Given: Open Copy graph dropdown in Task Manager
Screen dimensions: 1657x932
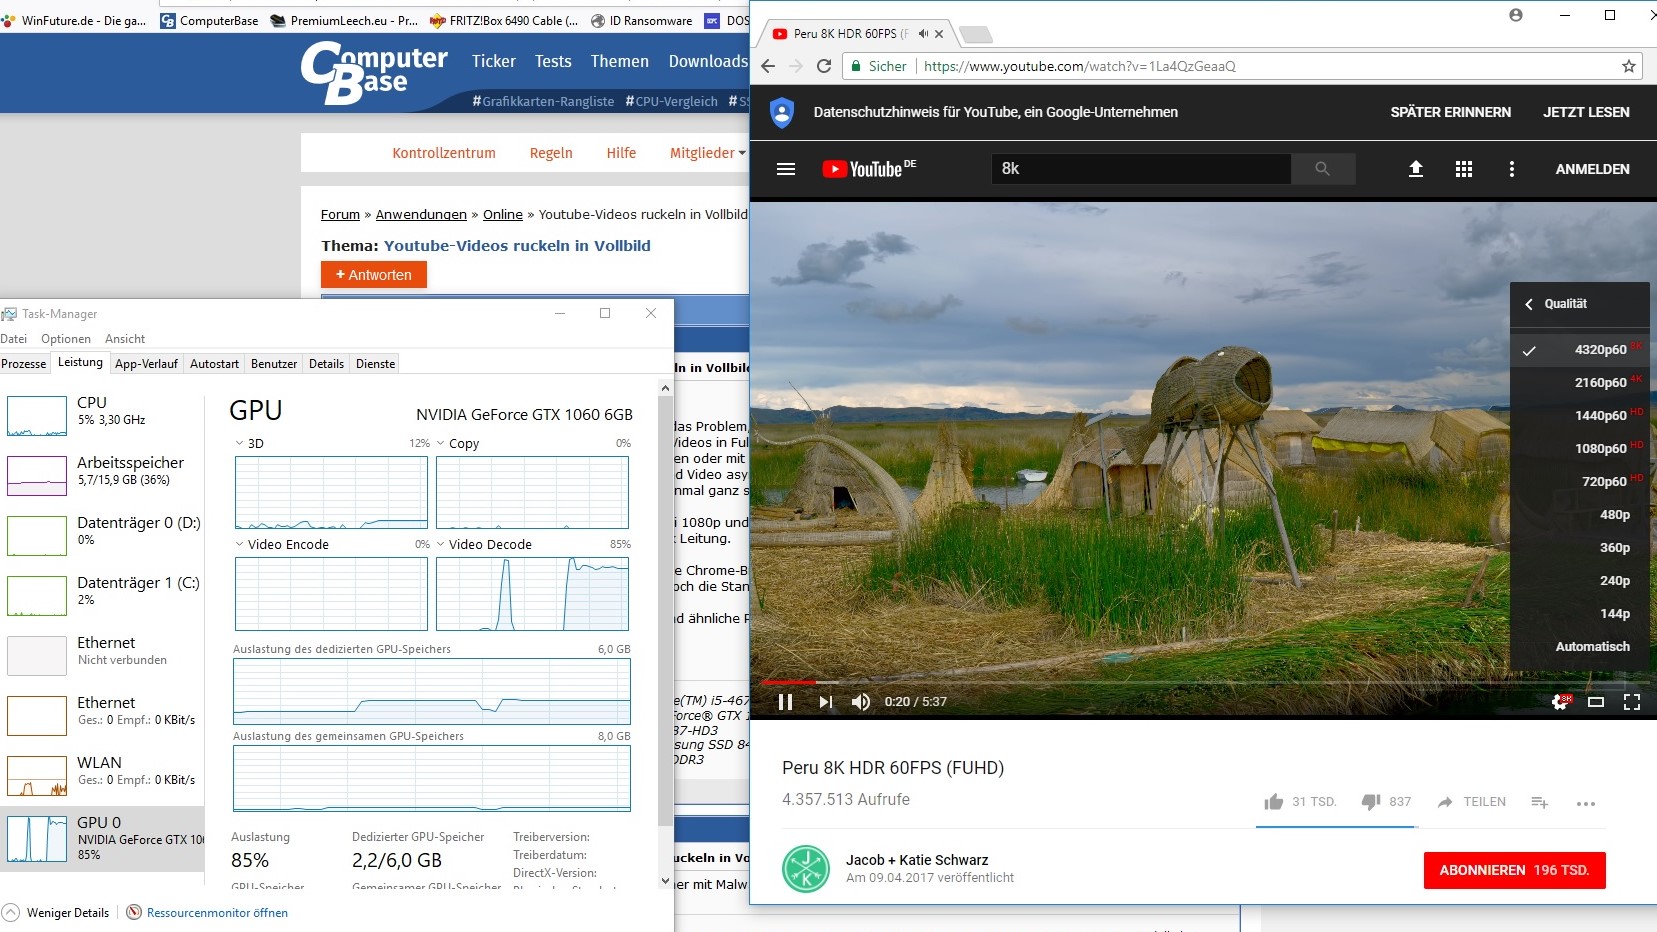Looking at the screenshot, I should 440,443.
